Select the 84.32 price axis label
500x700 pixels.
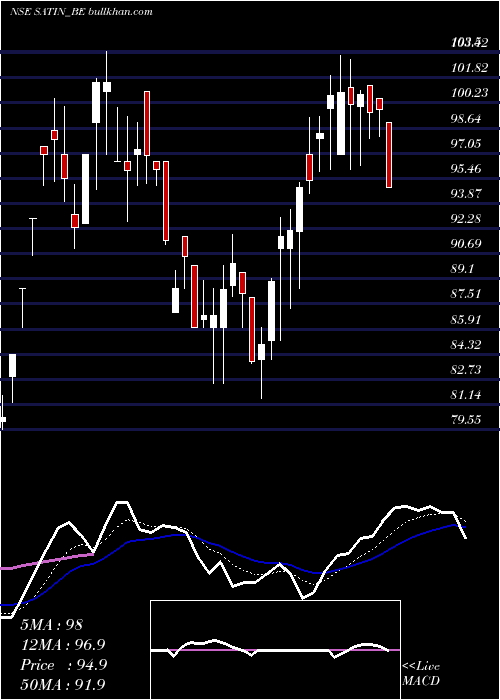point(466,345)
